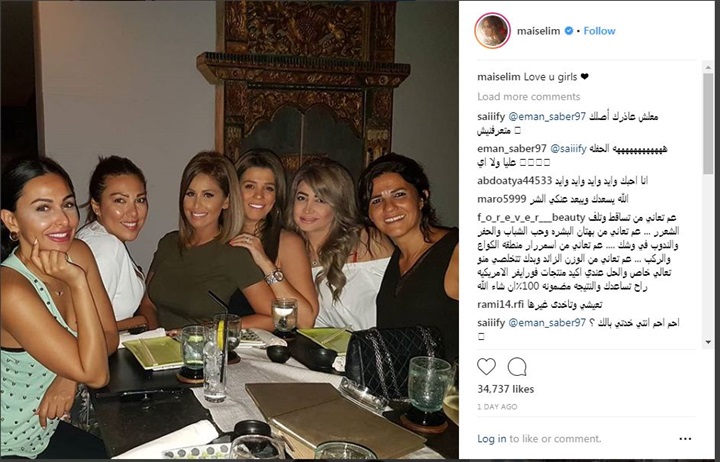Click the @eman_saber97 mention in the first comment

point(547,117)
